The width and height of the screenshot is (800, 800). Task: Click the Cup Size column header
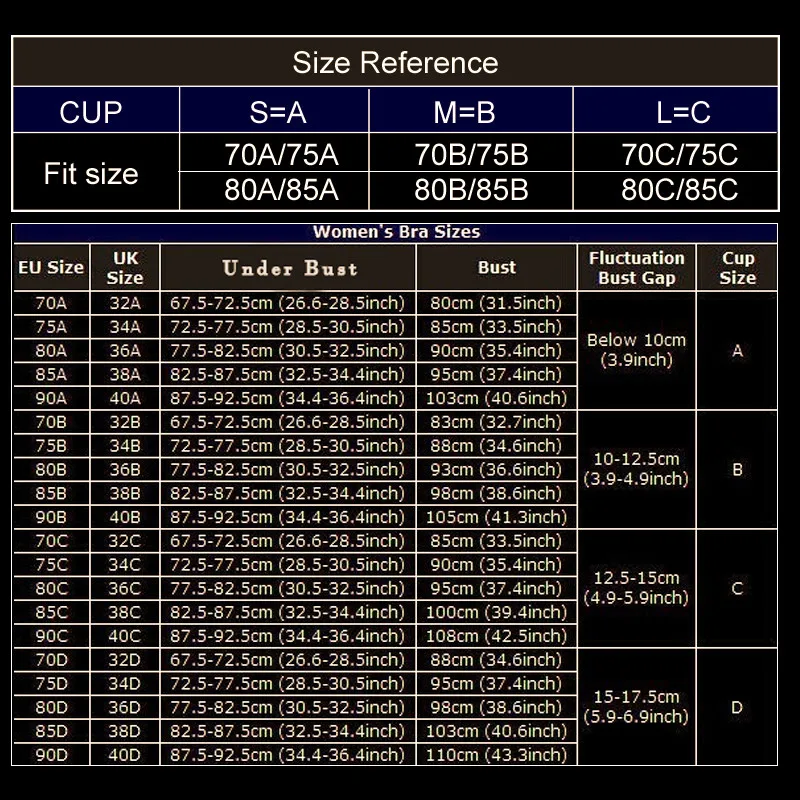click(x=737, y=267)
